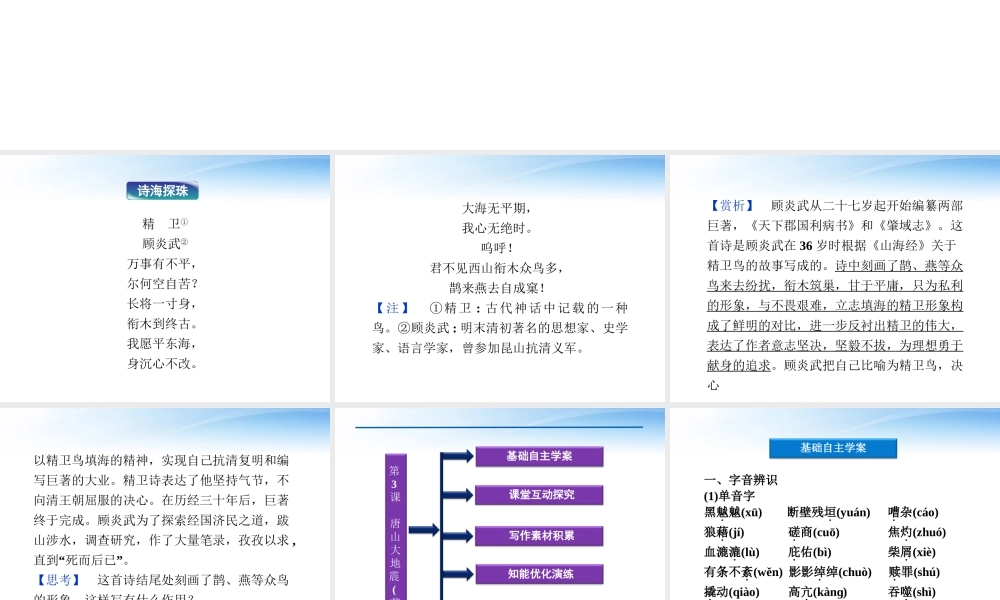Click the entry 黑魆魆(xū)
Viewport: 1000px width, 600px height.
pyautogui.click(x=733, y=513)
